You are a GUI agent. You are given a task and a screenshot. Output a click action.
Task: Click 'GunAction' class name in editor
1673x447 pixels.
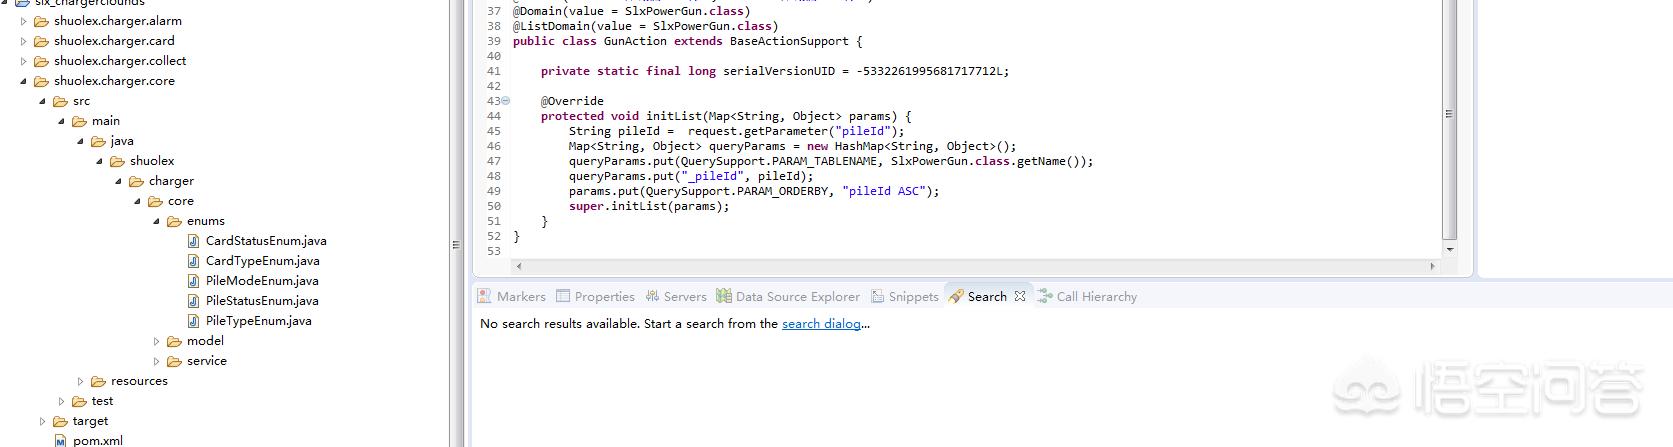[635, 41]
